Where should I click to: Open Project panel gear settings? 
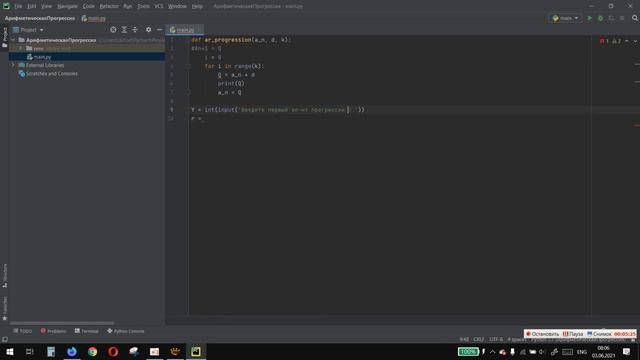point(148,30)
